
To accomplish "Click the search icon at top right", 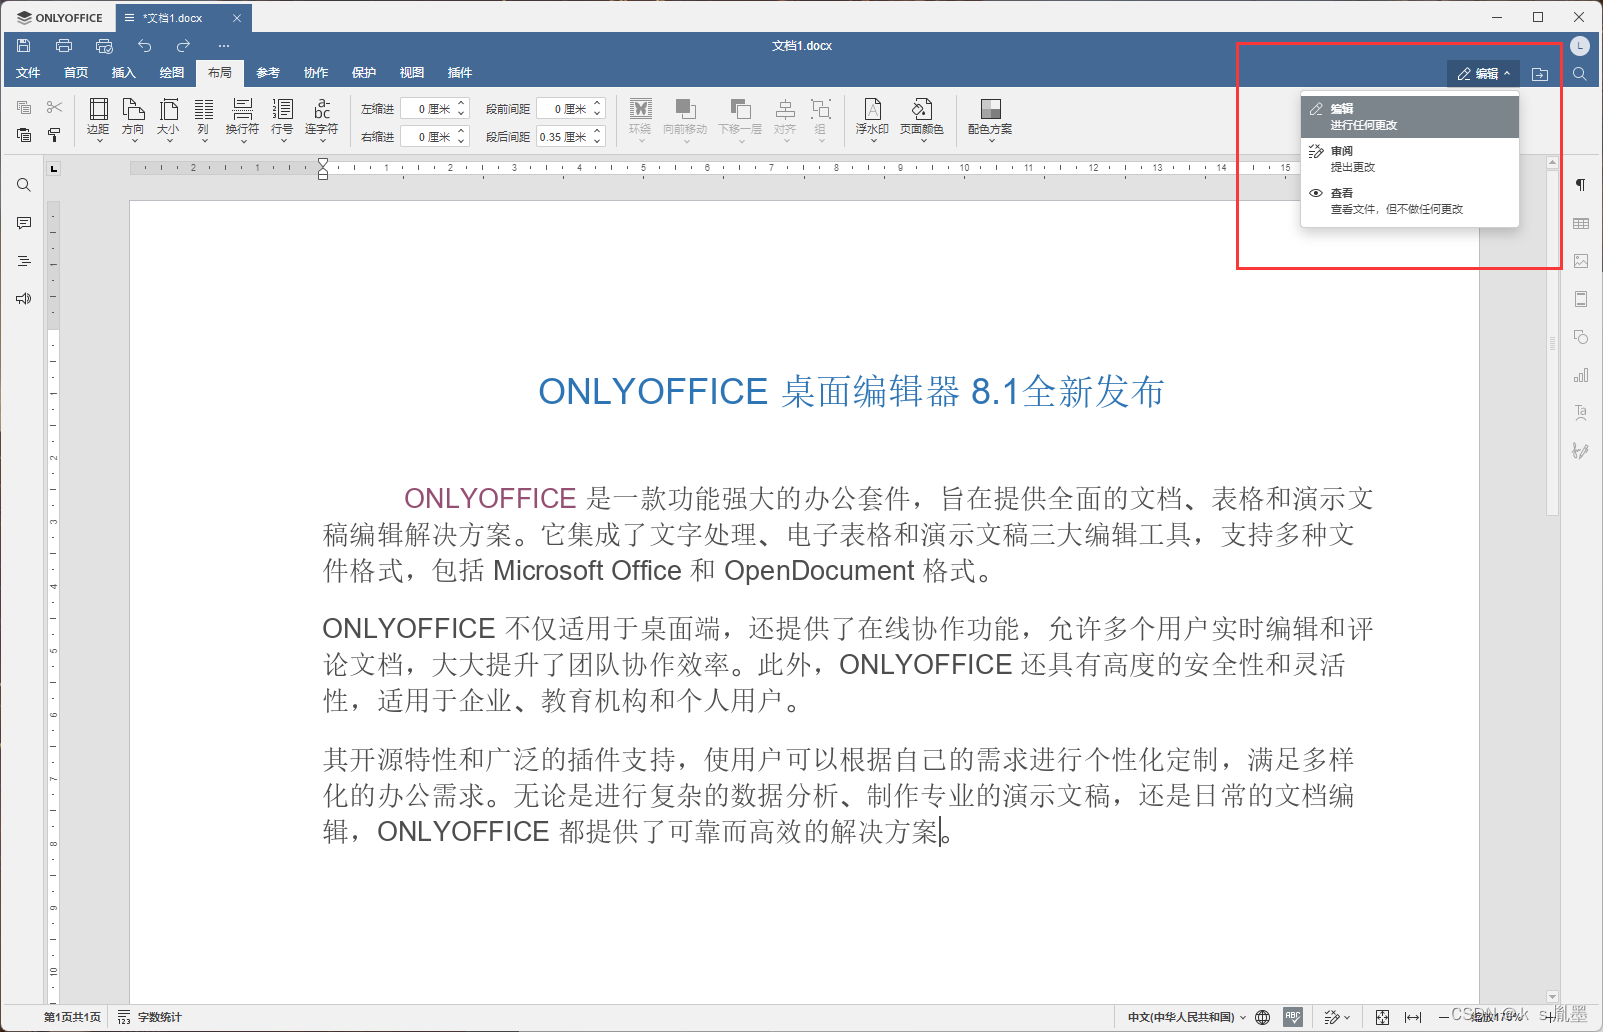I will pos(1580,74).
